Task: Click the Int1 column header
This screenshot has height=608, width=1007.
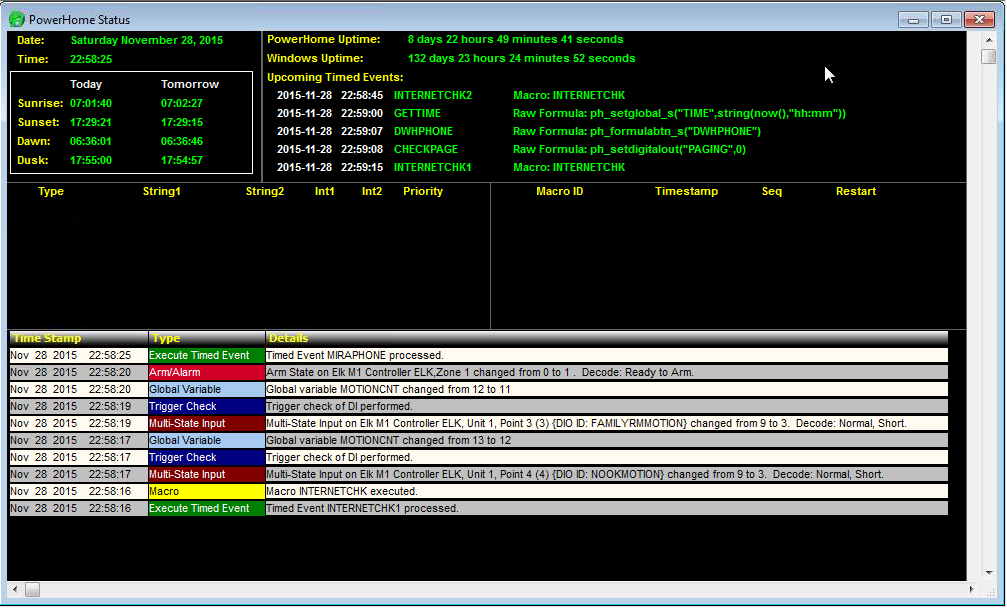Action: (324, 191)
